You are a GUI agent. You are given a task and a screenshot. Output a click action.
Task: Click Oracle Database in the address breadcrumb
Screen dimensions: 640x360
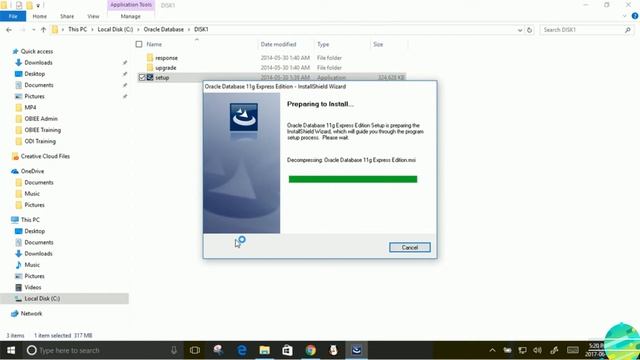[164, 29]
